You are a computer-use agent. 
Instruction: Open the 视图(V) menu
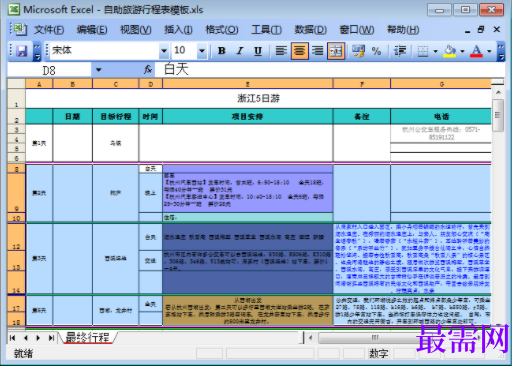pos(135,30)
